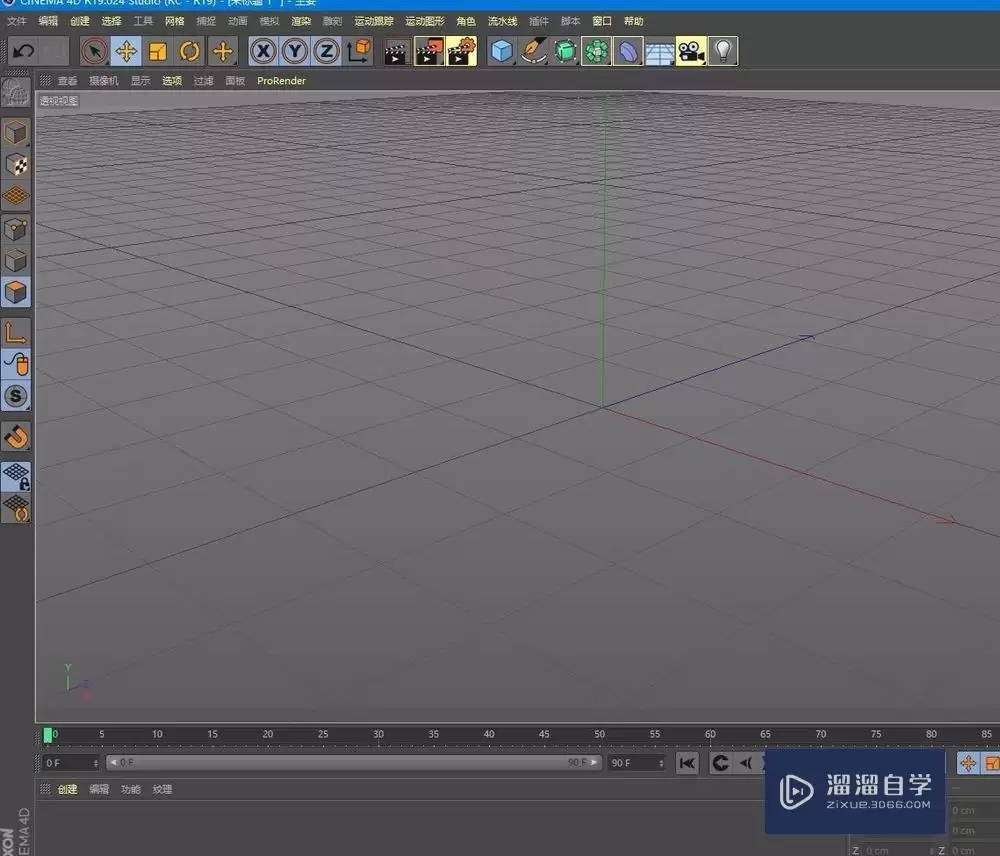Viewport: 1000px width, 856px height.
Task: Click the green timeline playhead at frame 0
Action: coord(48,735)
